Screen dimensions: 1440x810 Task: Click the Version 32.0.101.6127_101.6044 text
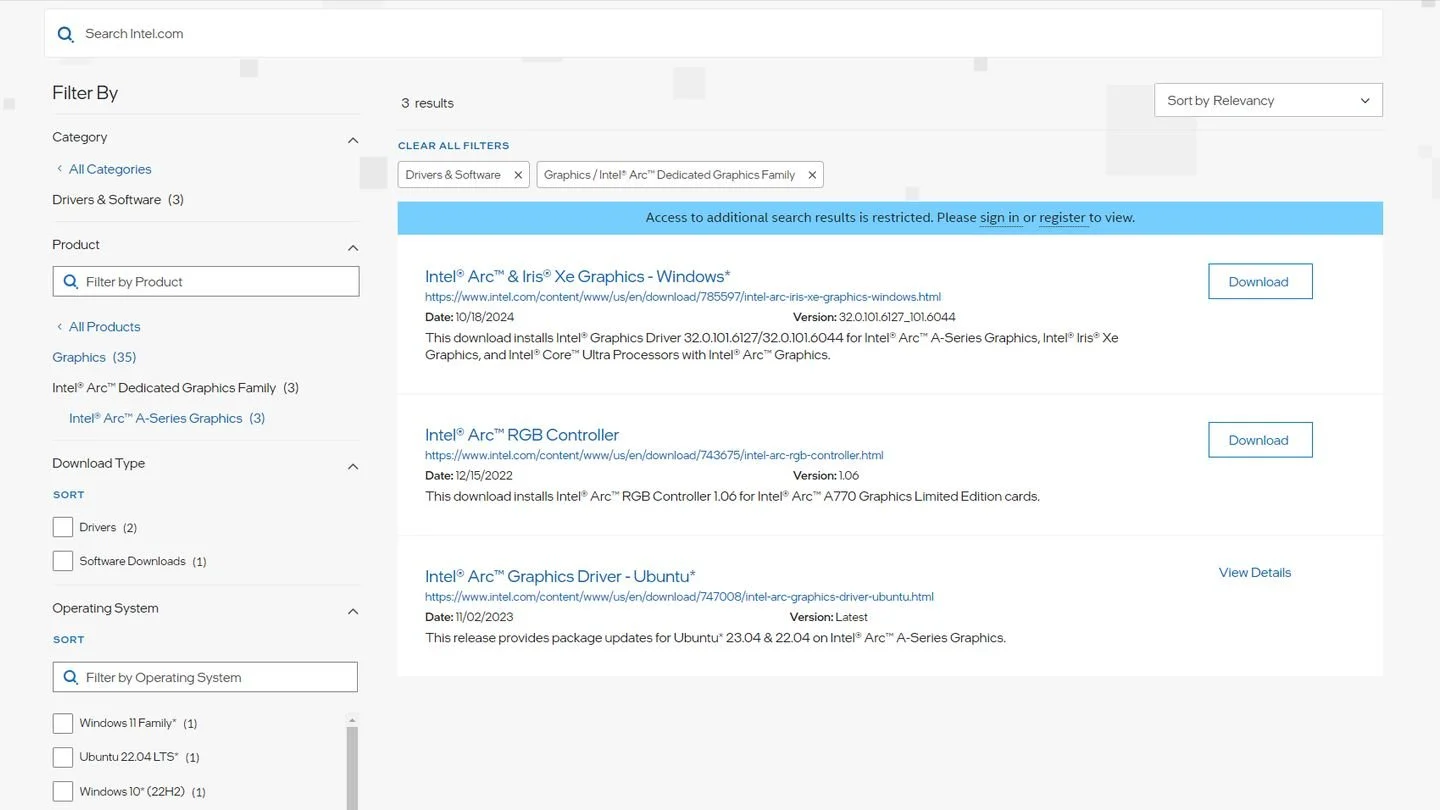coord(875,317)
